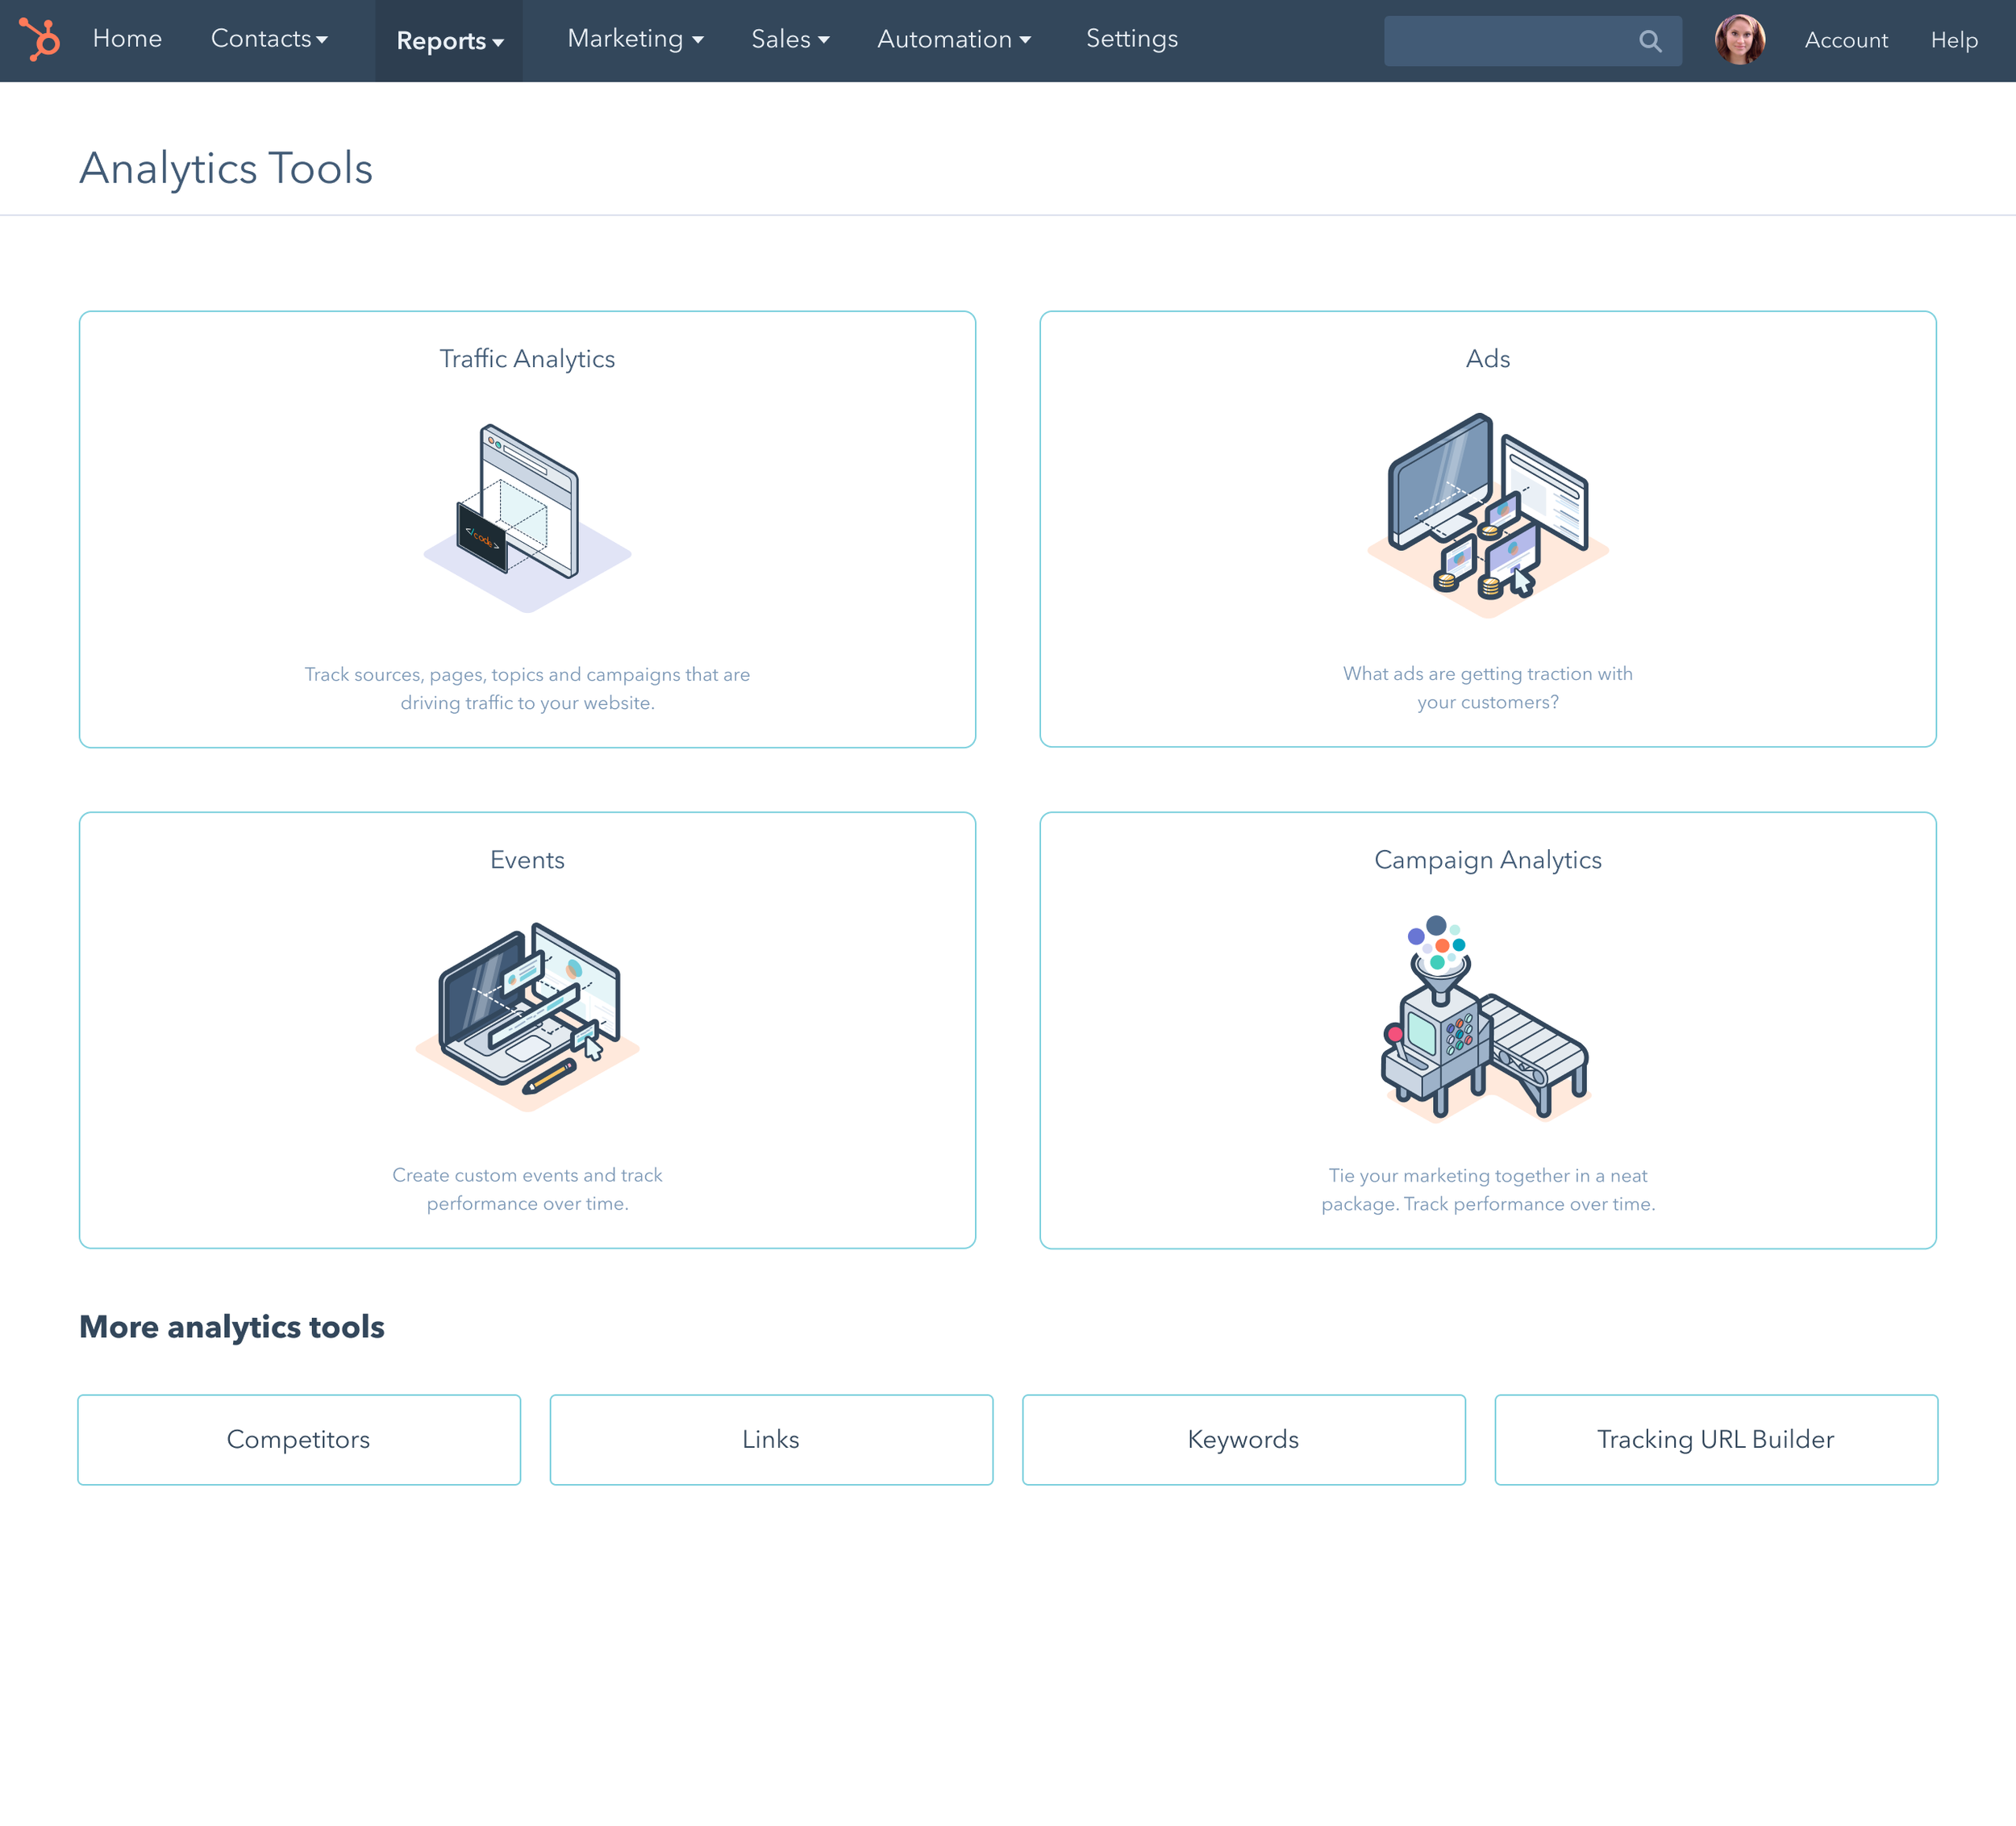This screenshot has height=1826, width=2016.
Task: Open the Tracking URL Builder
Action: [1715, 1439]
